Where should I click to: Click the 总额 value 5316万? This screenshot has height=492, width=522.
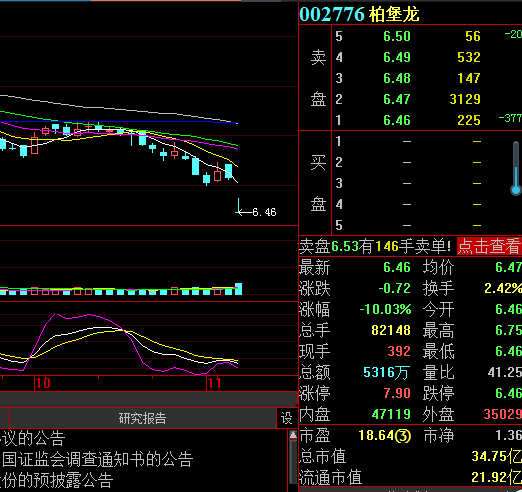pyautogui.click(x=386, y=372)
